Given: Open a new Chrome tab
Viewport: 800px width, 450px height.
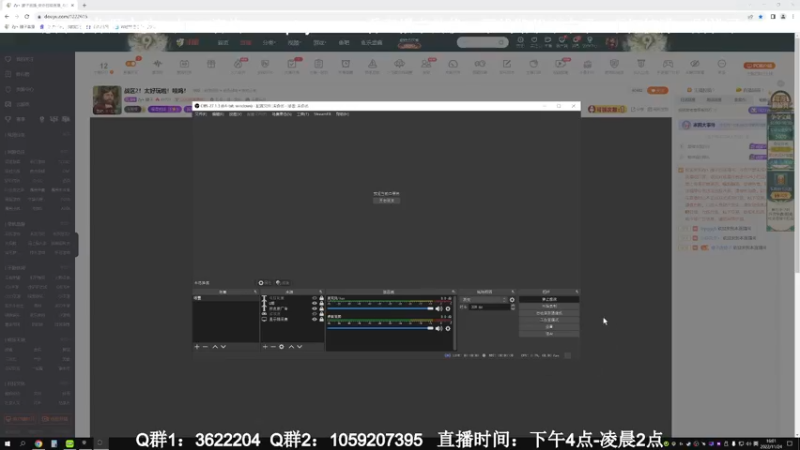Looking at the screenshot, I should tap(84, 5).
